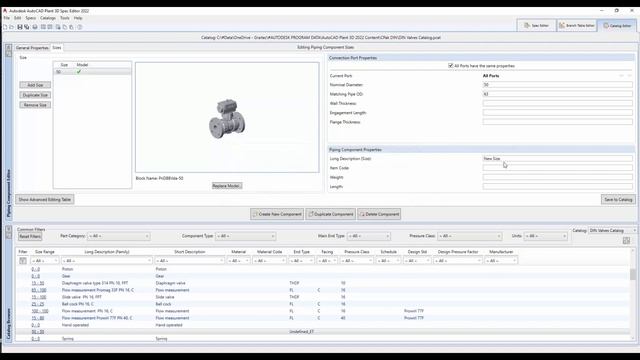640x360 pixels.
Task: Open the Edit menu
Action: coord(18,18)
